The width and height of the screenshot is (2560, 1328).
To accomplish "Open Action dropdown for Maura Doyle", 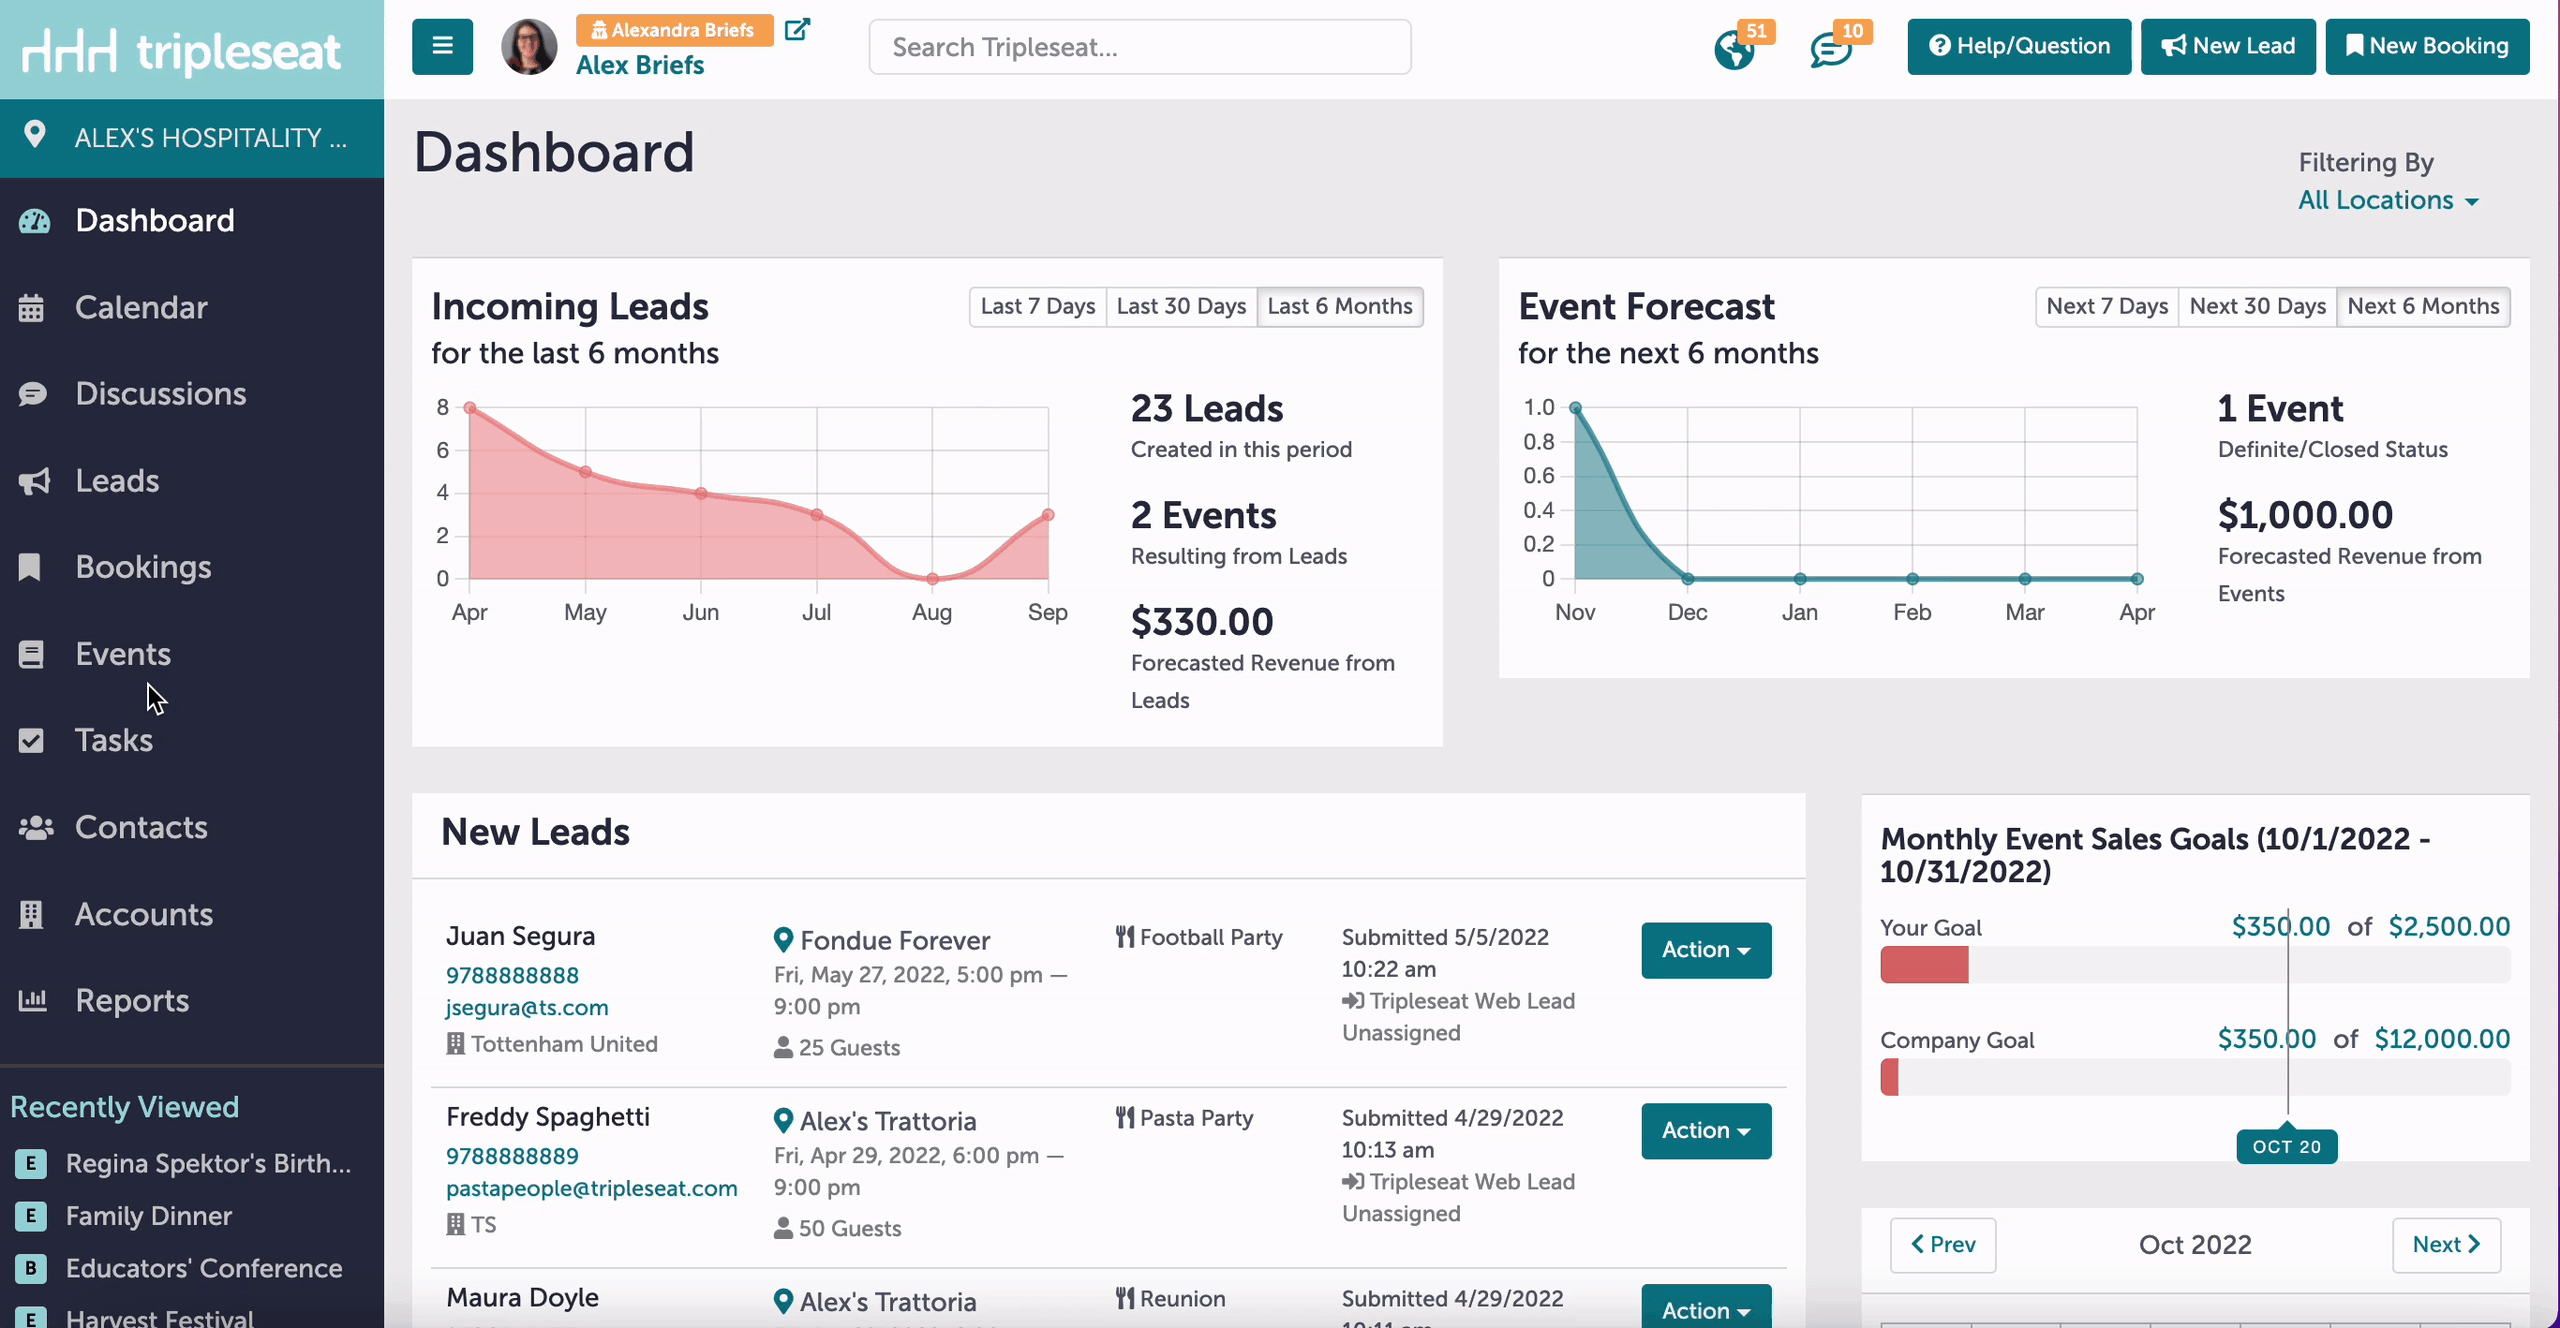I will (1706, 1306).
